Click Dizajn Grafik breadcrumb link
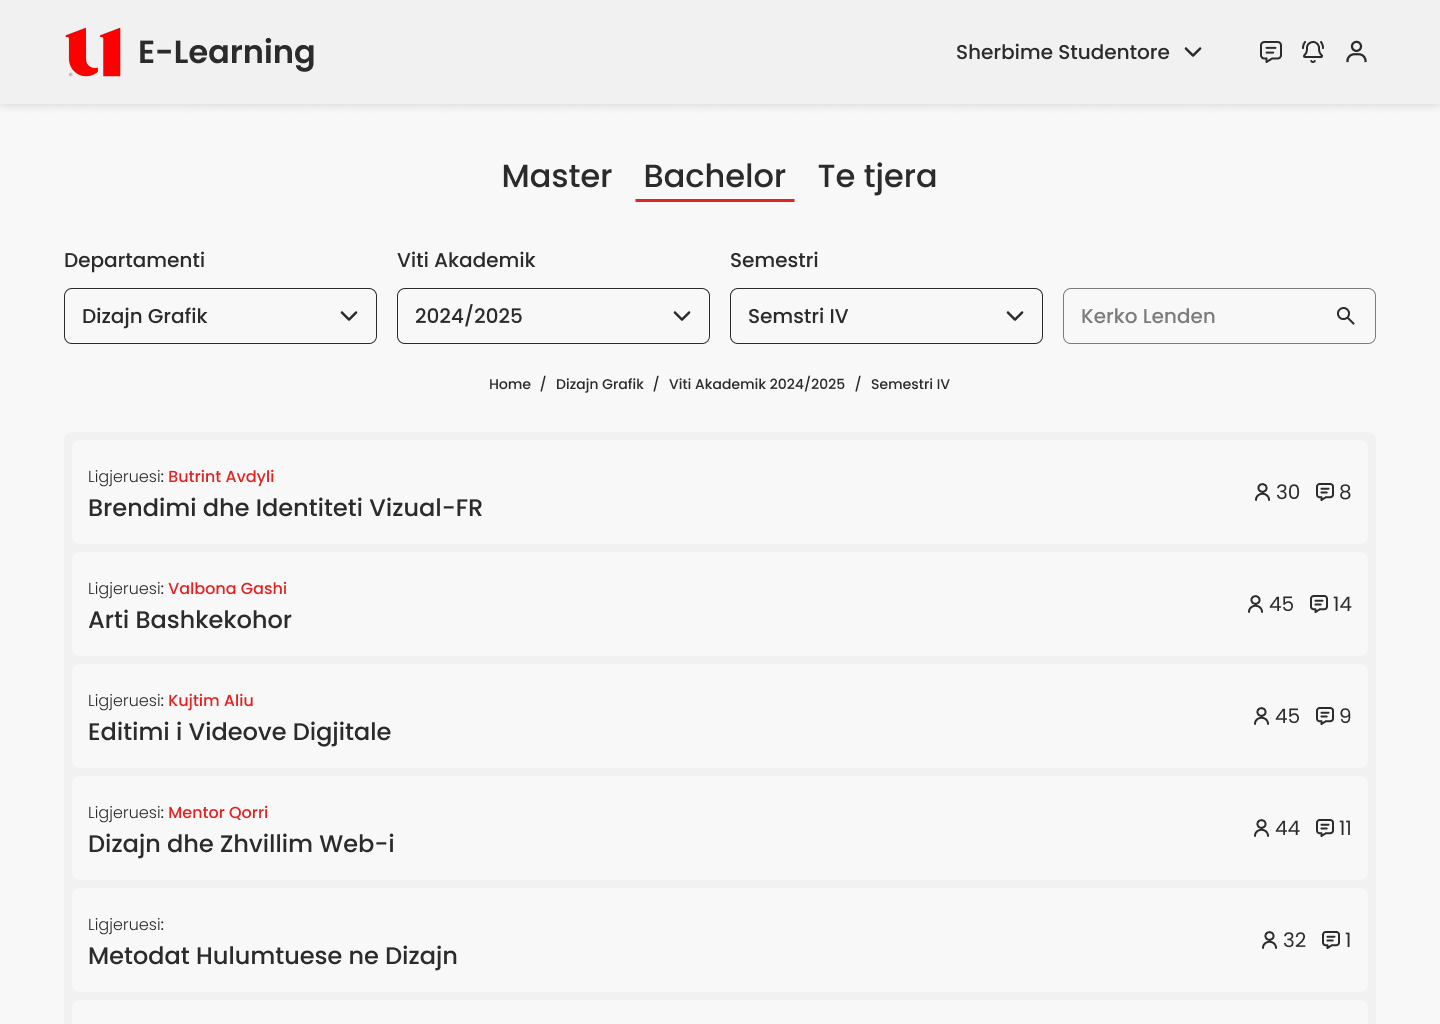 pyautogui.click(x=600, y=384)
